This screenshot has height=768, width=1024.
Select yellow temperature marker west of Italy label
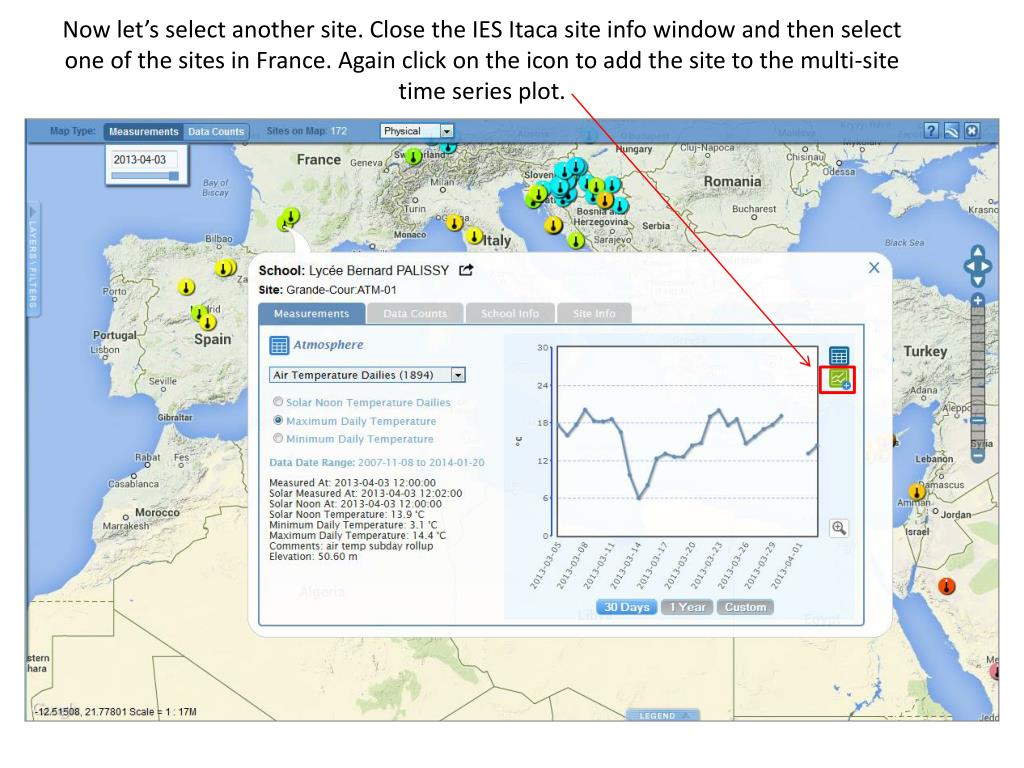pos(475,236)
